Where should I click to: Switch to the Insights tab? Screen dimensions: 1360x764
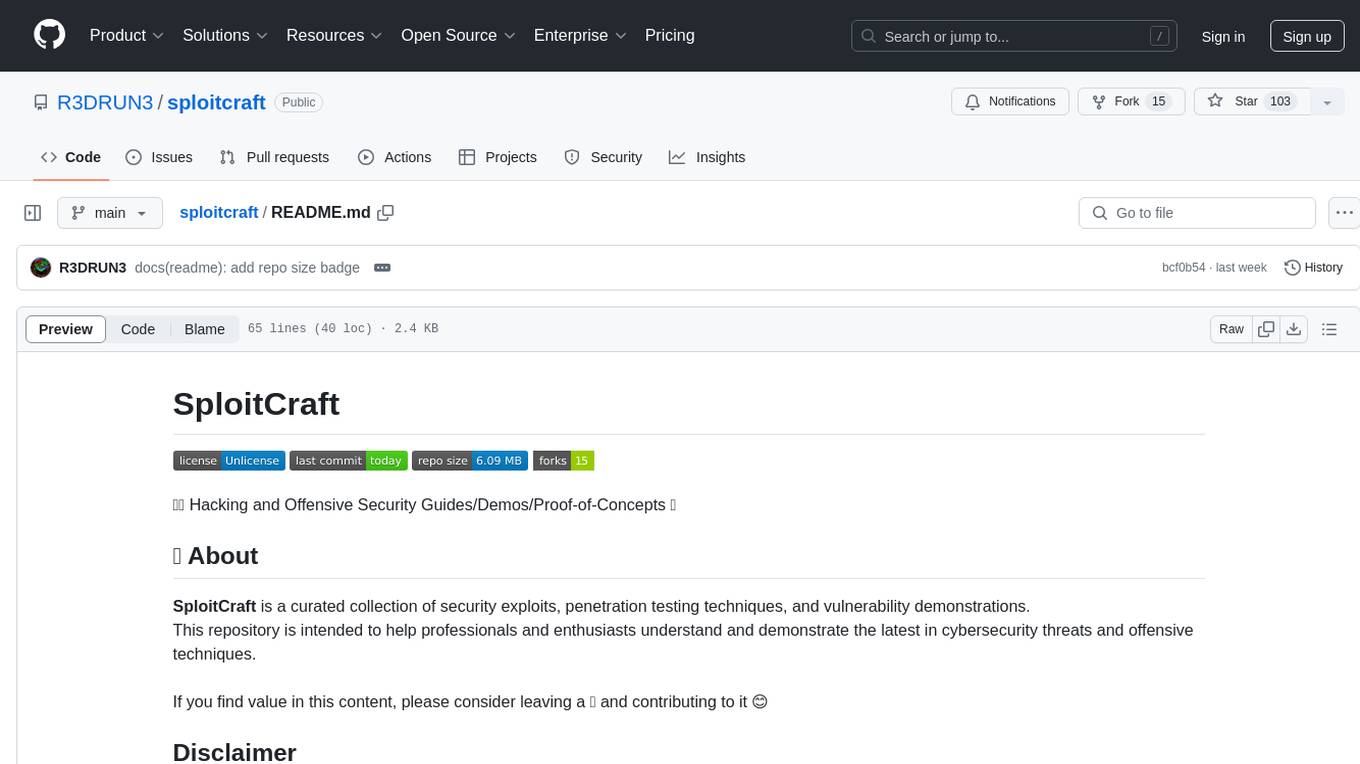707,157
